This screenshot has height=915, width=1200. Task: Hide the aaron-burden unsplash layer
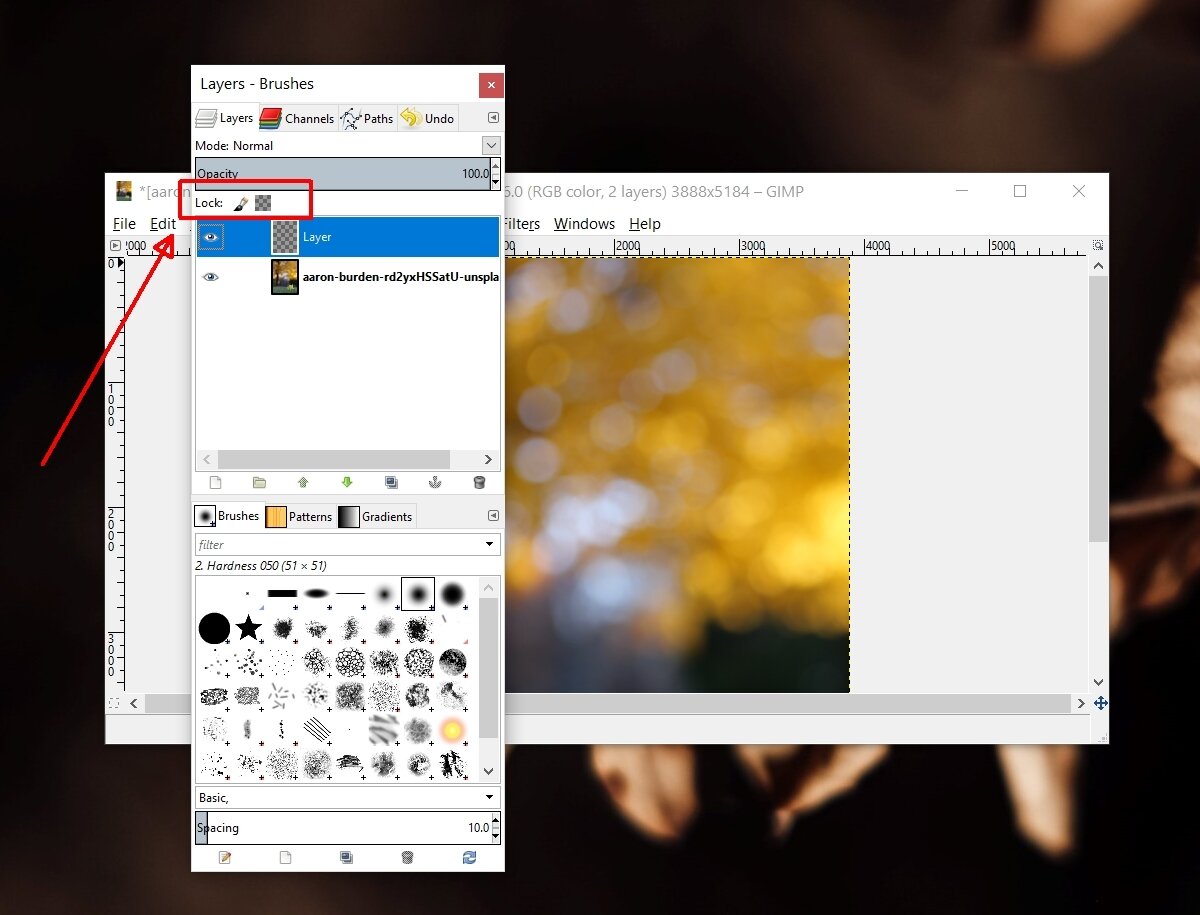tap(210, 276)
